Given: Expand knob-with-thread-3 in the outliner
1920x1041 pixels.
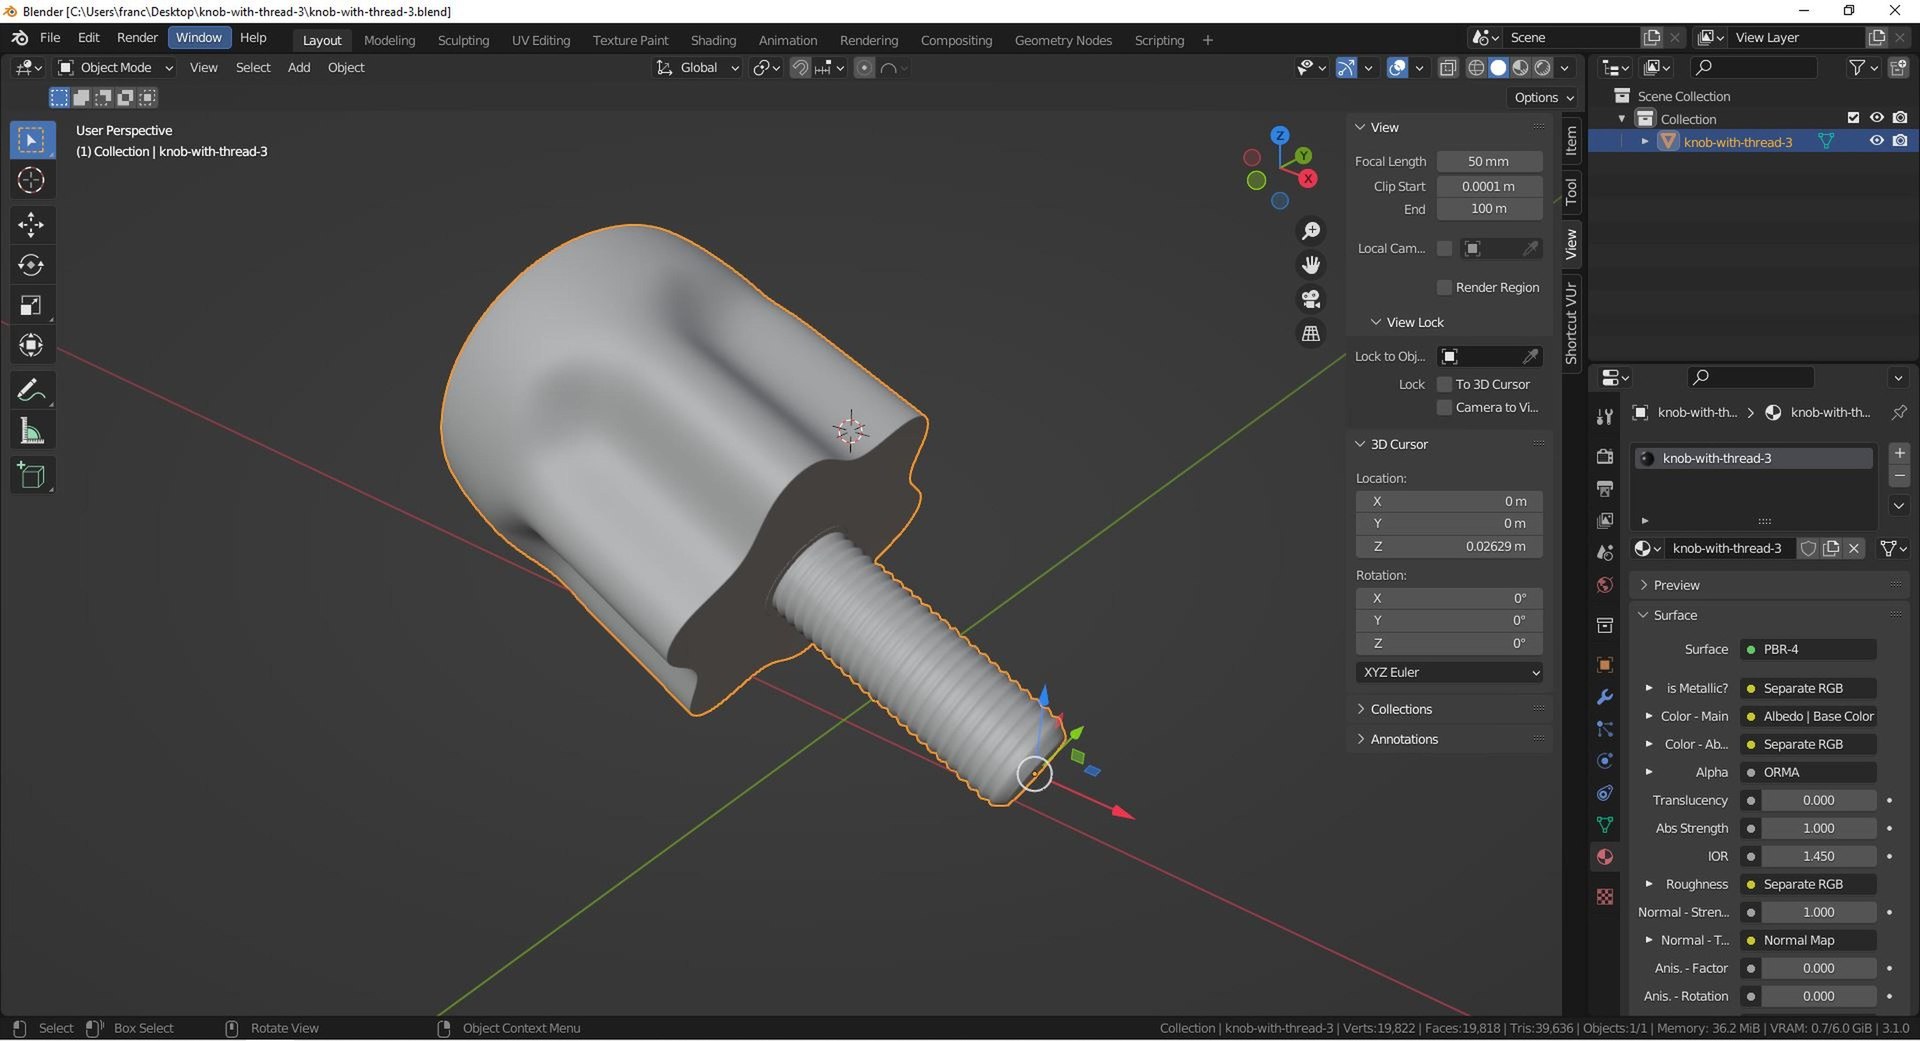Looking at the screenshot, I should pos(1644,142).
